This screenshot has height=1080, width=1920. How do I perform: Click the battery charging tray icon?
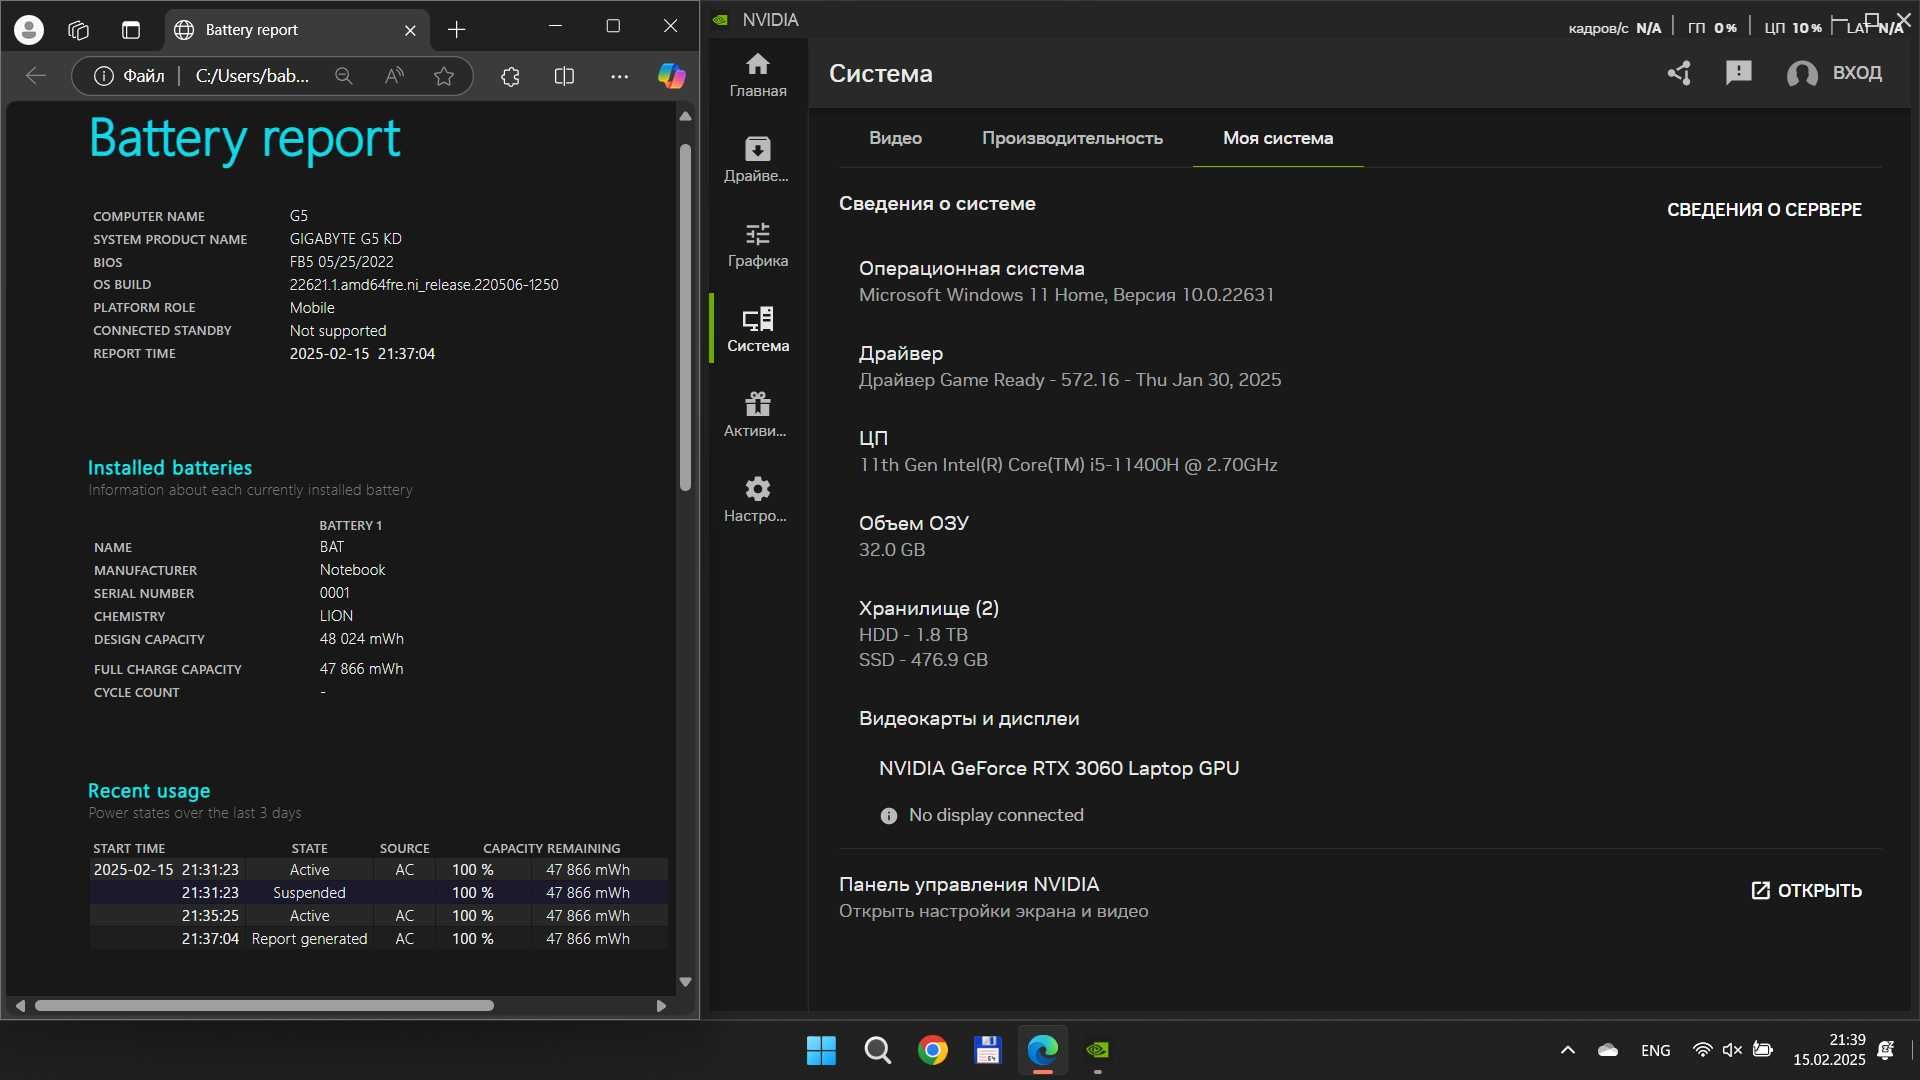[x=1763, y=1050]
